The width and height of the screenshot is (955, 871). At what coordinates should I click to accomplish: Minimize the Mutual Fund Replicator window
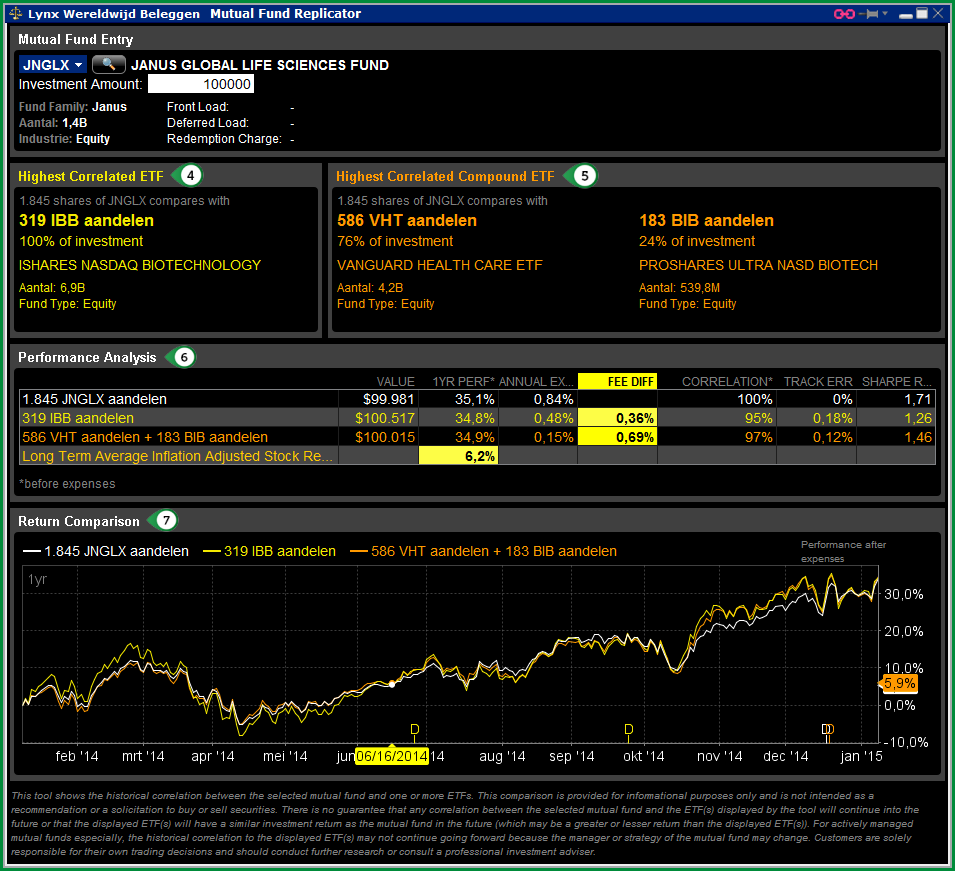coord(906,14)
